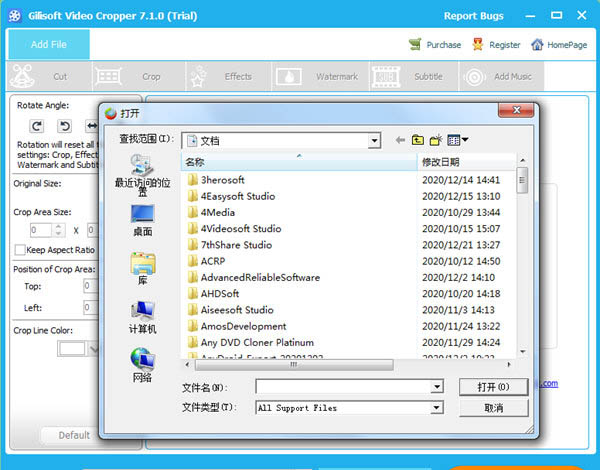Open the Add Music tab
The height and width of the screenshot is (470, 600).
click(501, 77)
